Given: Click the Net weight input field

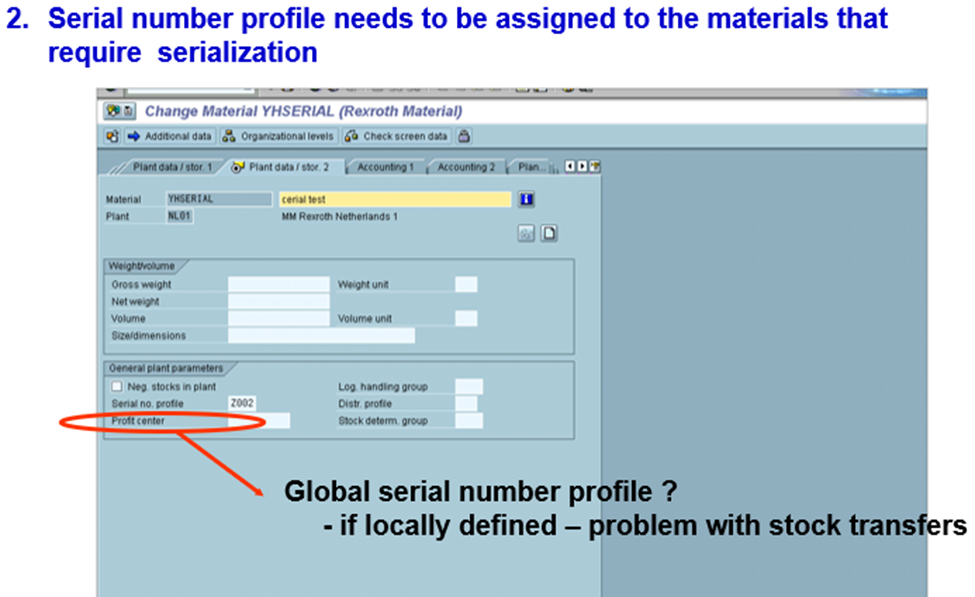Looking at the screenshot, I should pos(279,302).
